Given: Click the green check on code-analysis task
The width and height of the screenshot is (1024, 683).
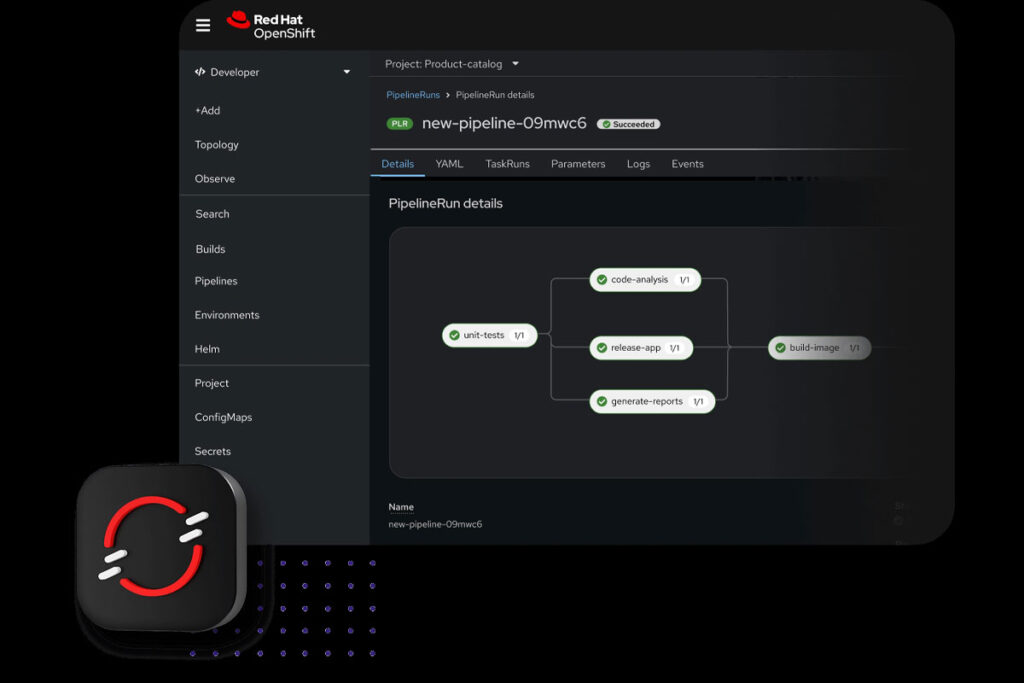Looking at the screenshot, I should (601, 280).
